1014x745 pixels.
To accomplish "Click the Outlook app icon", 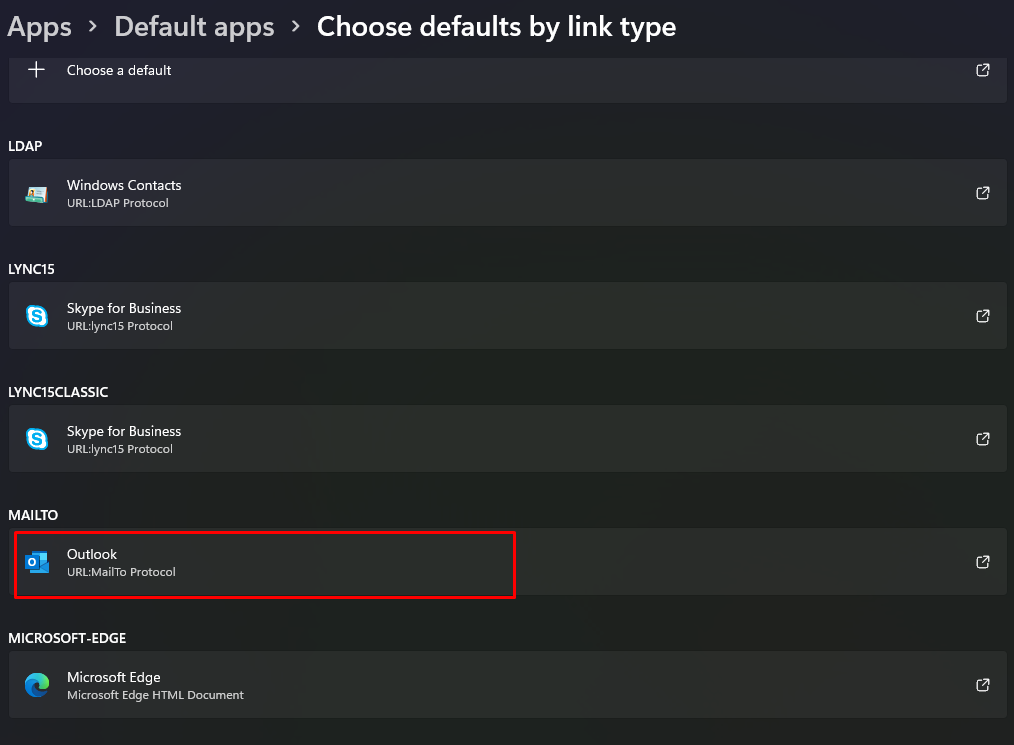I will pos(37,562).
